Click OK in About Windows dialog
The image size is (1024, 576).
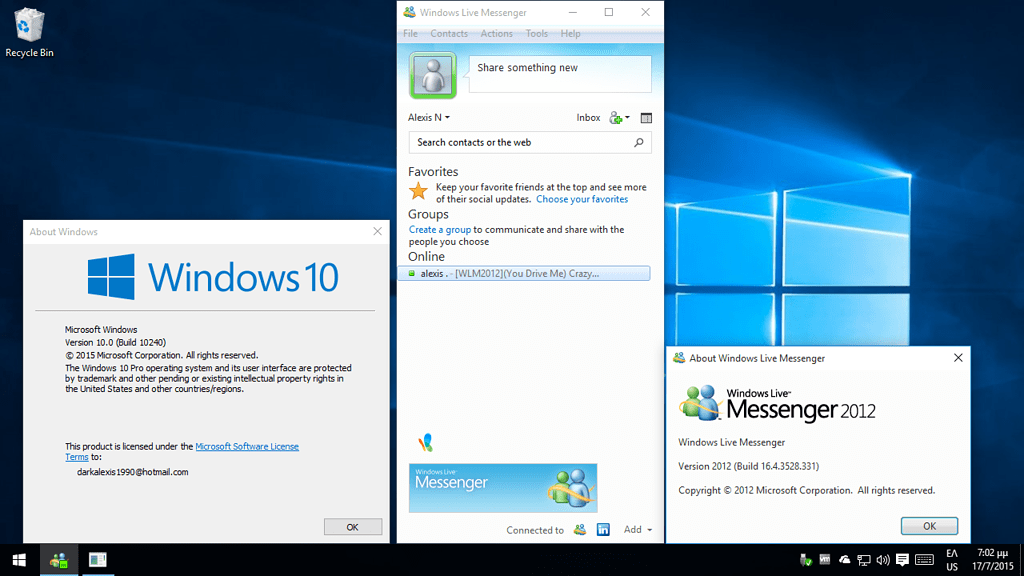(x=352, y=526)
